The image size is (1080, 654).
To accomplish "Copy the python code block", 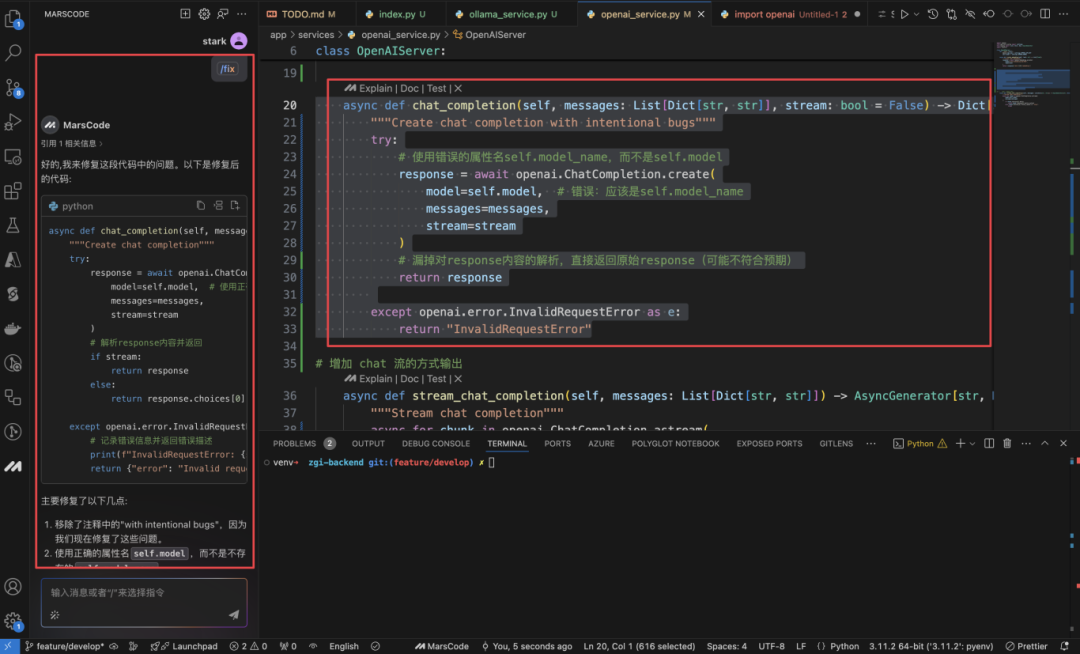I will [200, 205].
